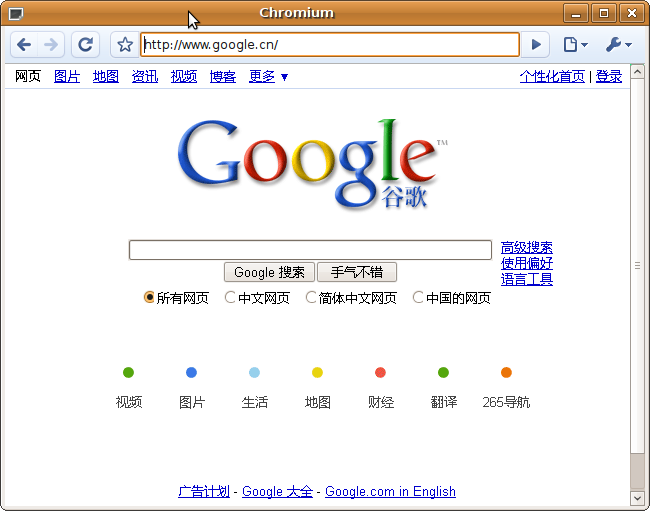The width and height of the screenshot is (650, 511).
Task: Reload the page
Action: [85, 44]
